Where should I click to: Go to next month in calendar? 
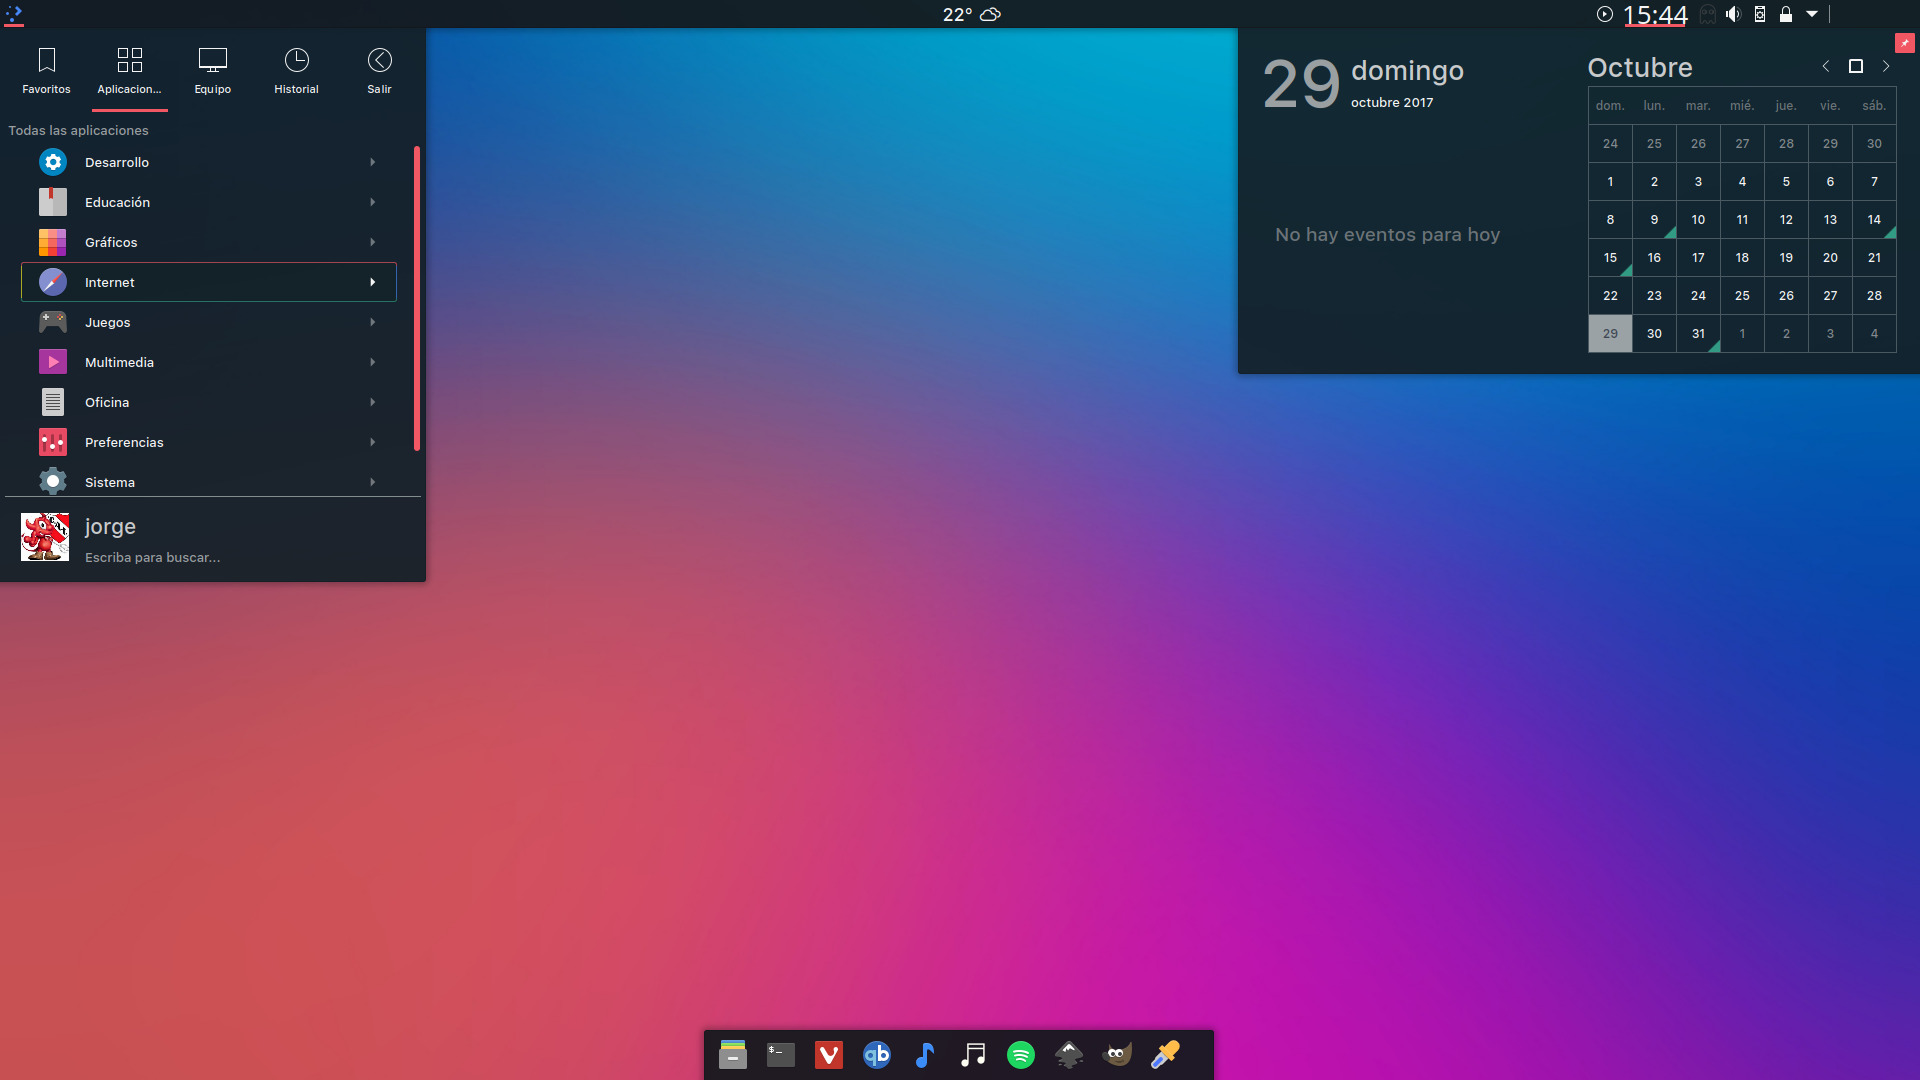(x=1886, y=66)
